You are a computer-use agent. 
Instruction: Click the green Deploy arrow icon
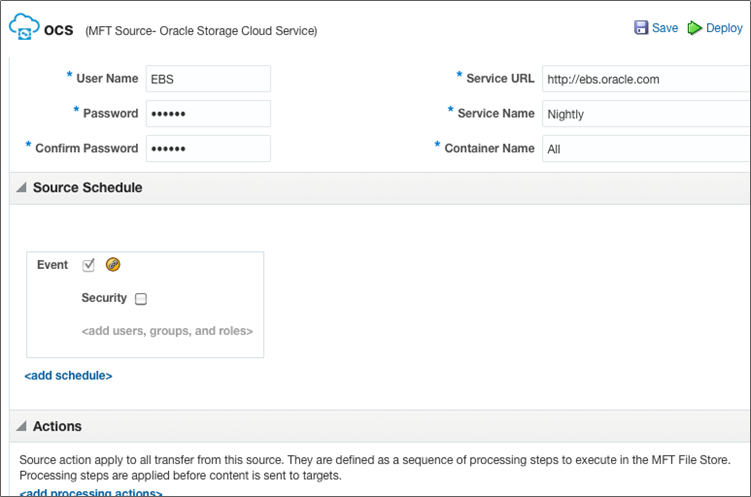694,28
